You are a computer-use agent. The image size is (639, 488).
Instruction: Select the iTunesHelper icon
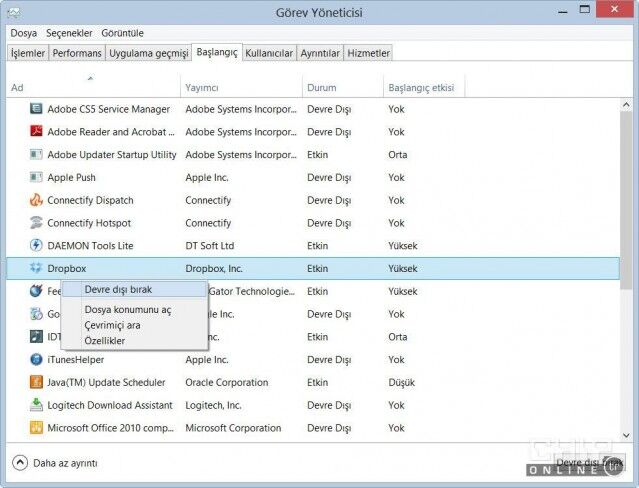click(37, 360)
